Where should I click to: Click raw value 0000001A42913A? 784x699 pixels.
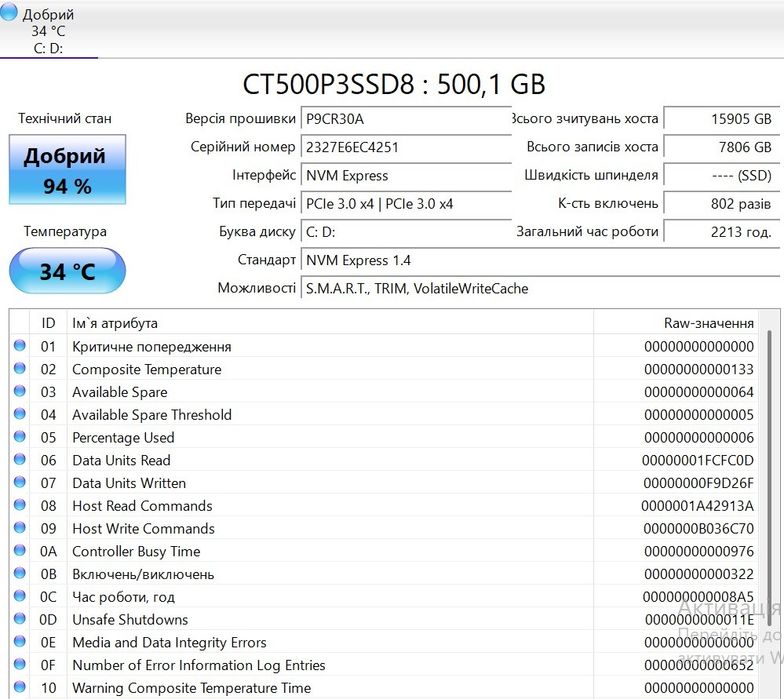[x=698, y=506]
